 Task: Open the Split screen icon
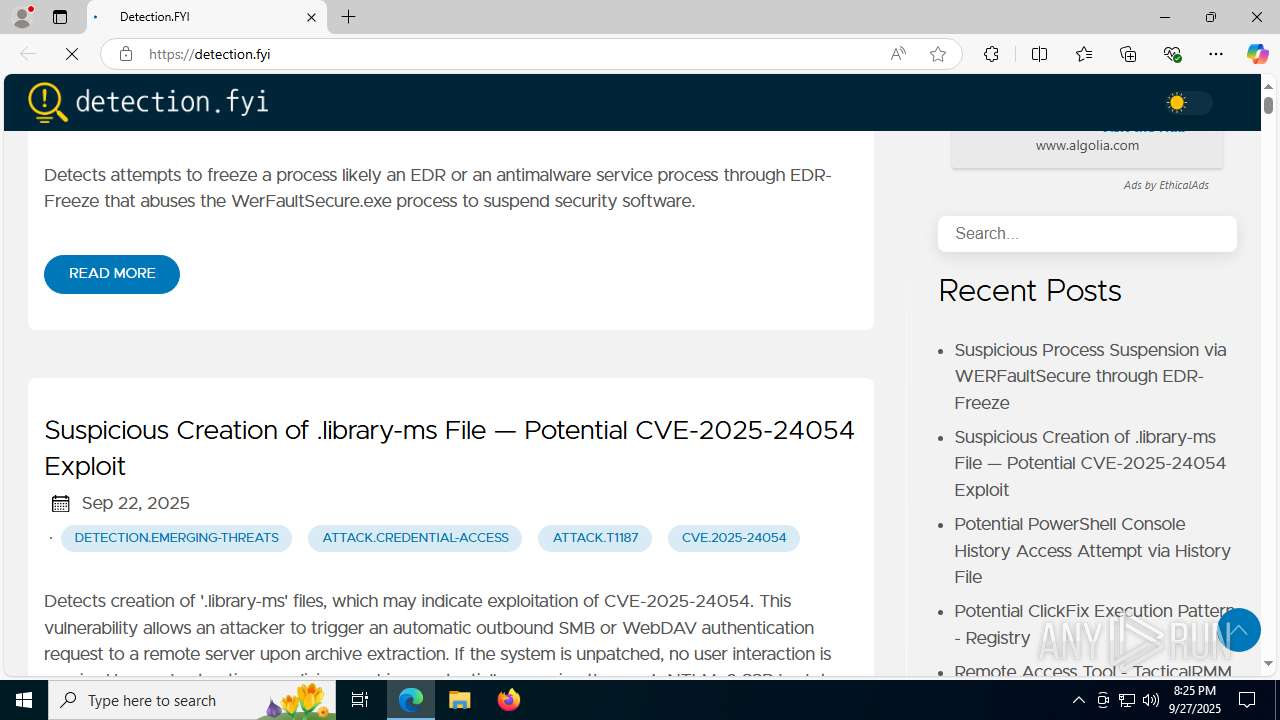[x=1039, y=54]
